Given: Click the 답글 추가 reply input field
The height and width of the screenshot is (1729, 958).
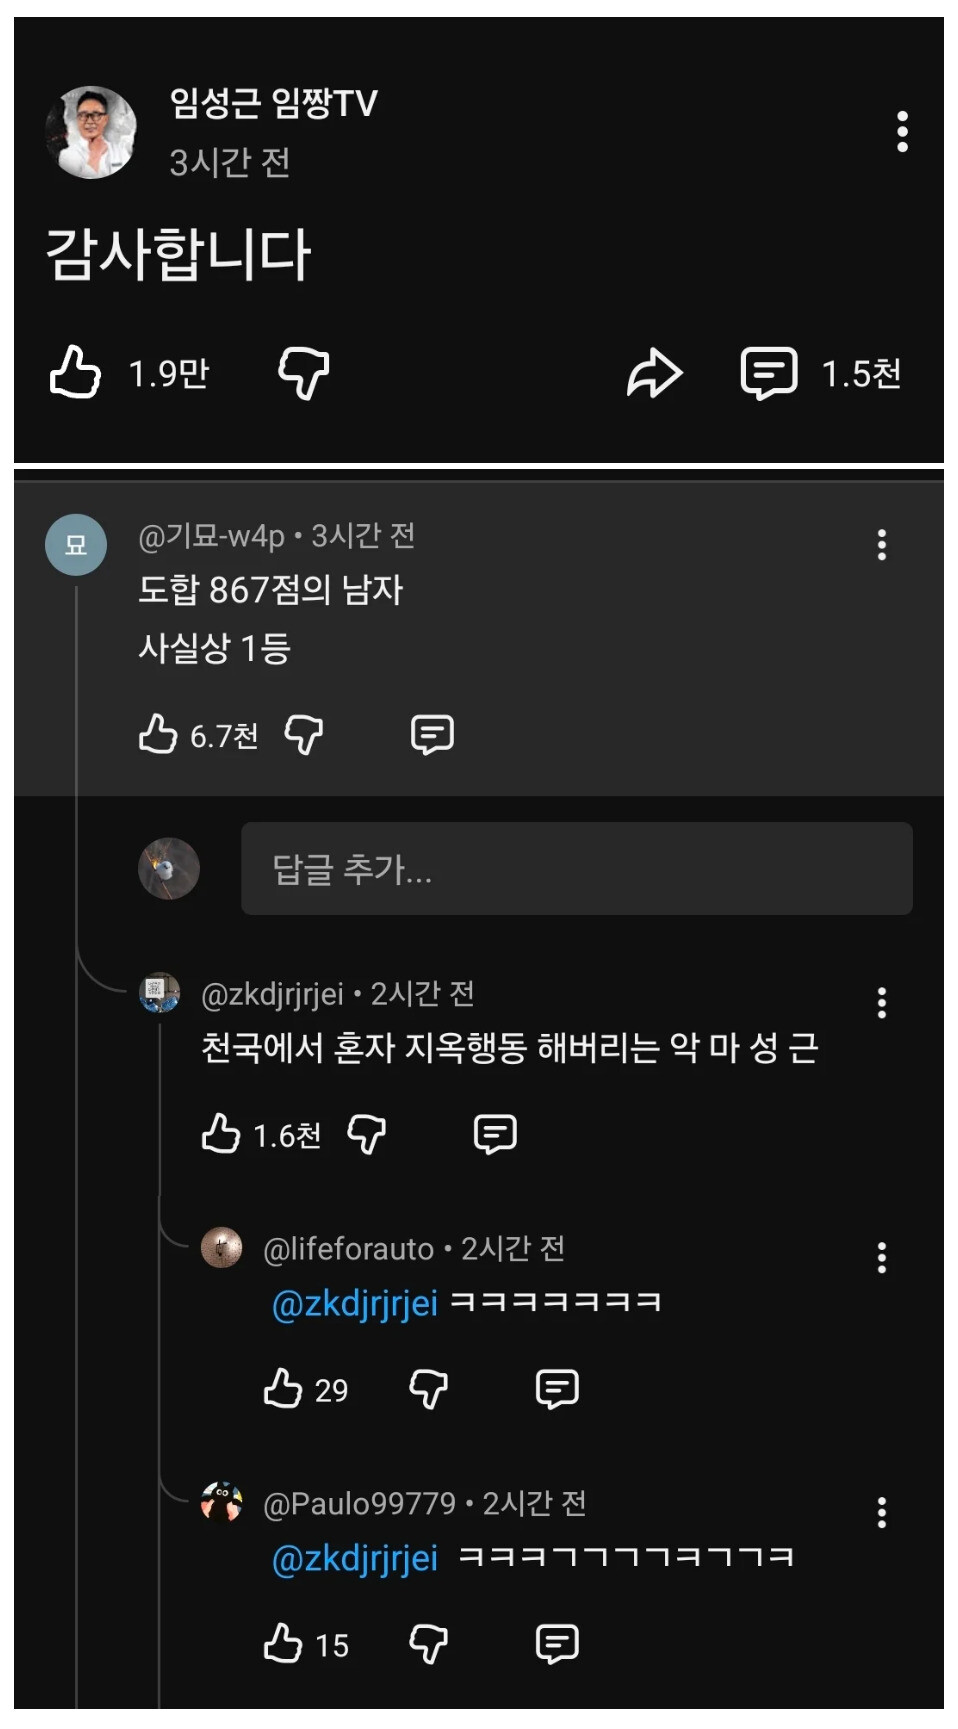Looking at the screenshot, I should click(x=576, y=868).
